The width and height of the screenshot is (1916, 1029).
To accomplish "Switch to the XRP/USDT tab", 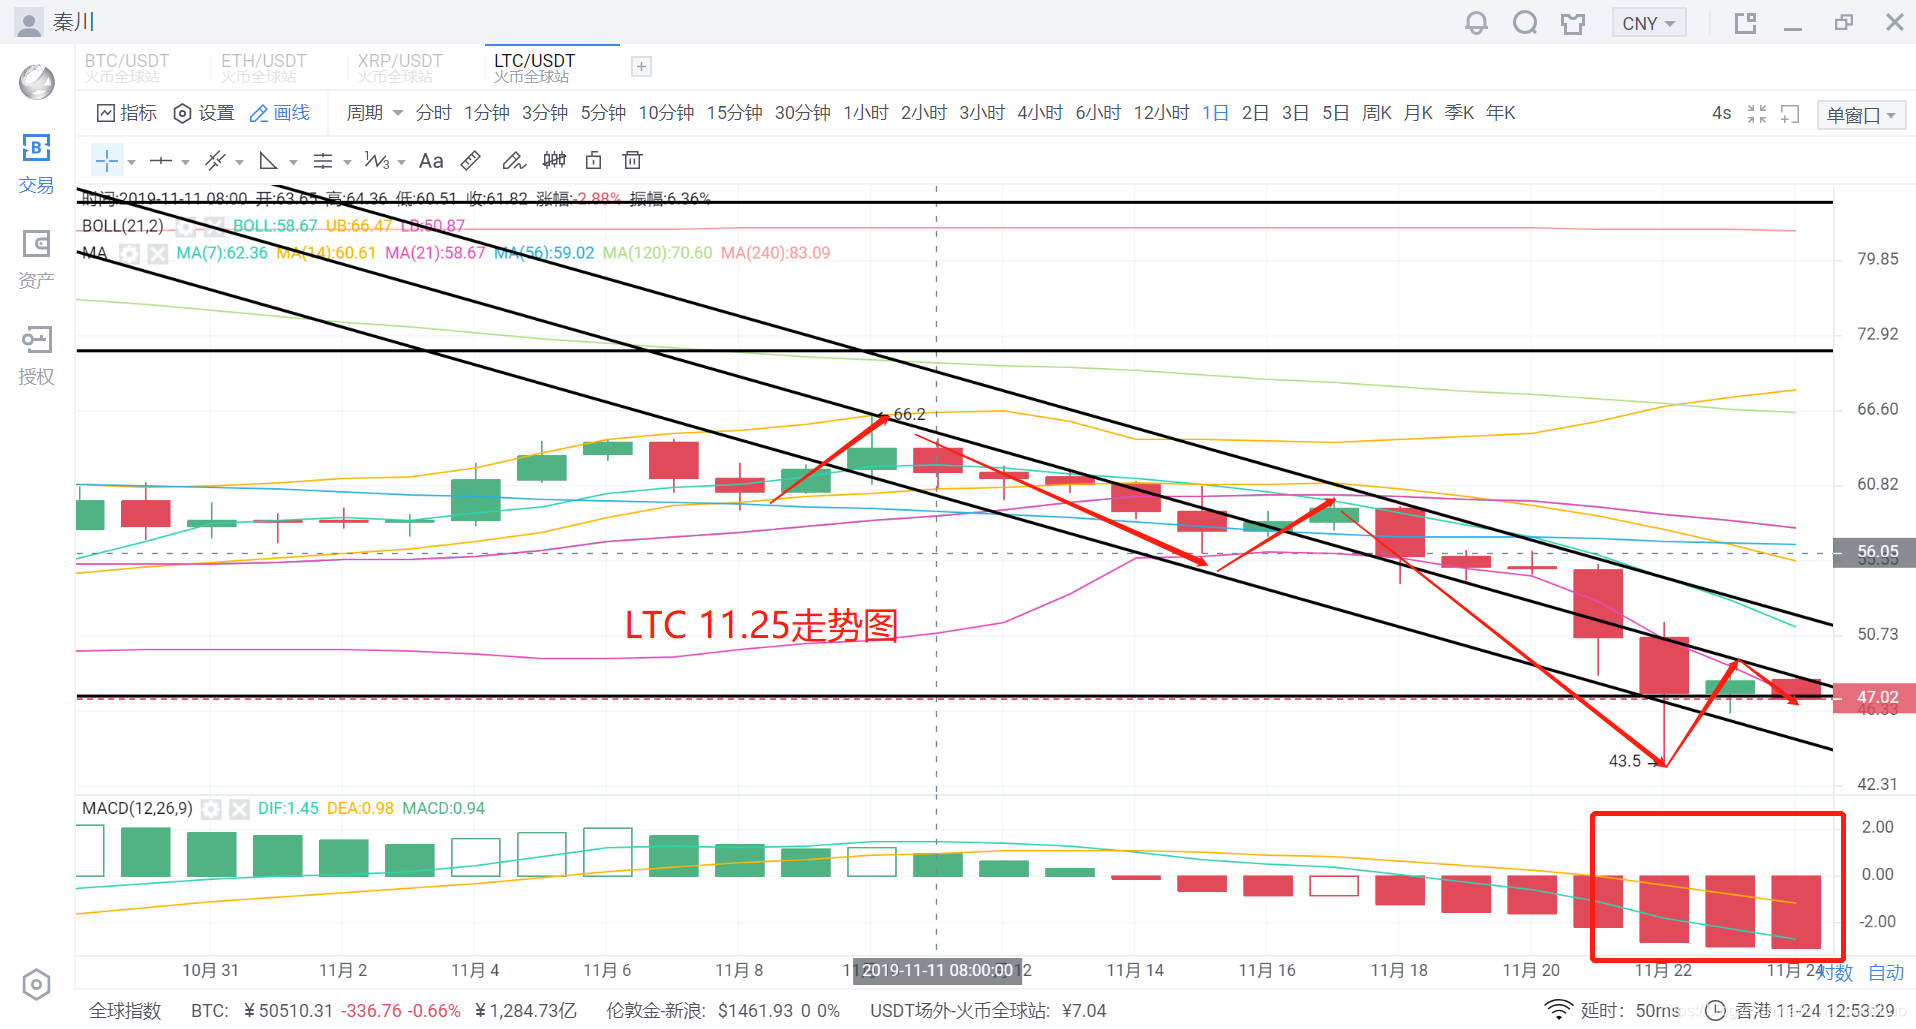I will [400, 67].
